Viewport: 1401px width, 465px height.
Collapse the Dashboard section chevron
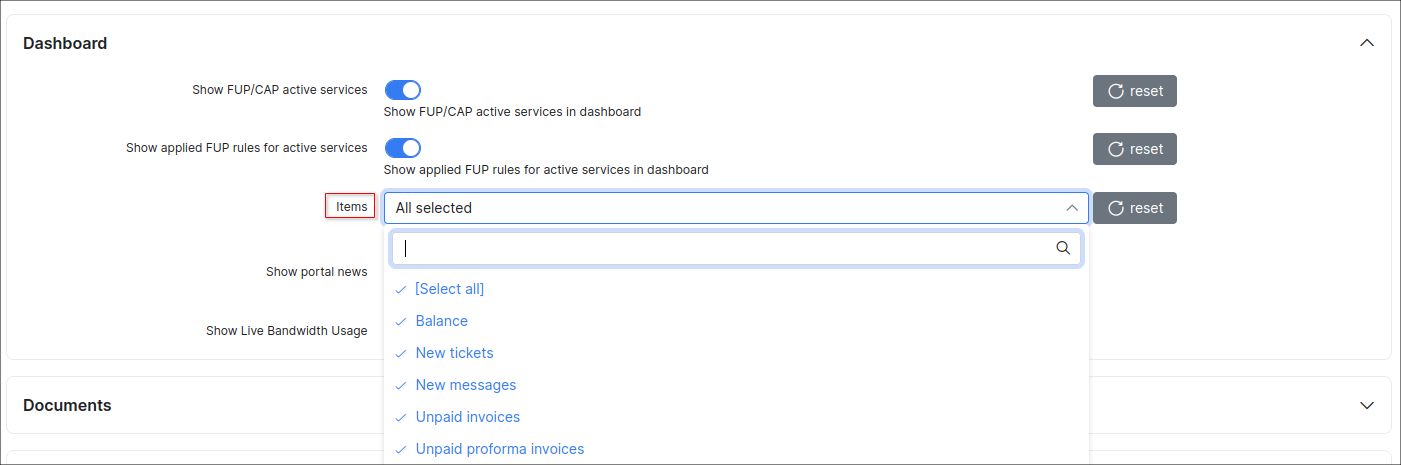tap(1367, 43)
